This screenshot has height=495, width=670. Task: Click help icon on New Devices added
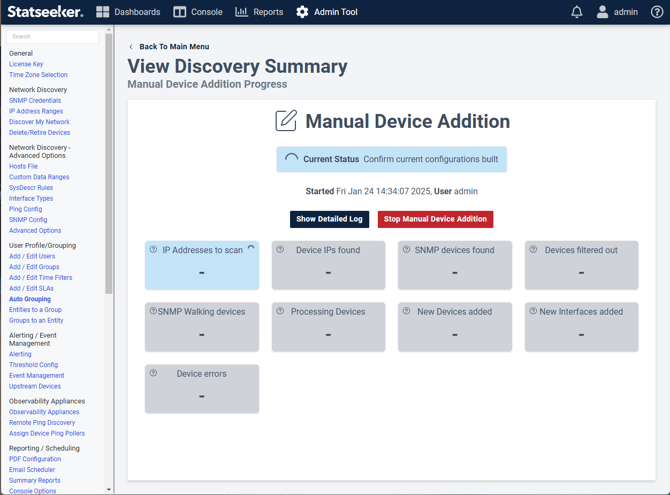(407, 311)
